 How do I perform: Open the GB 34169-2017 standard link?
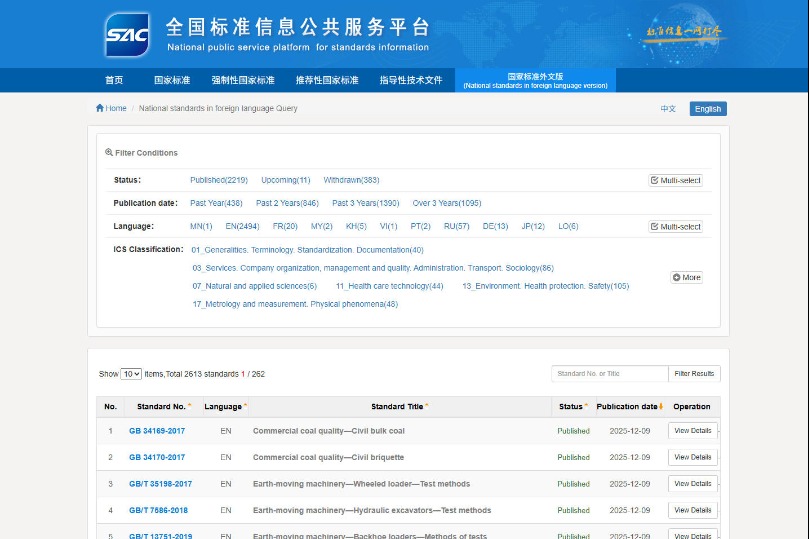click(157, 431)
